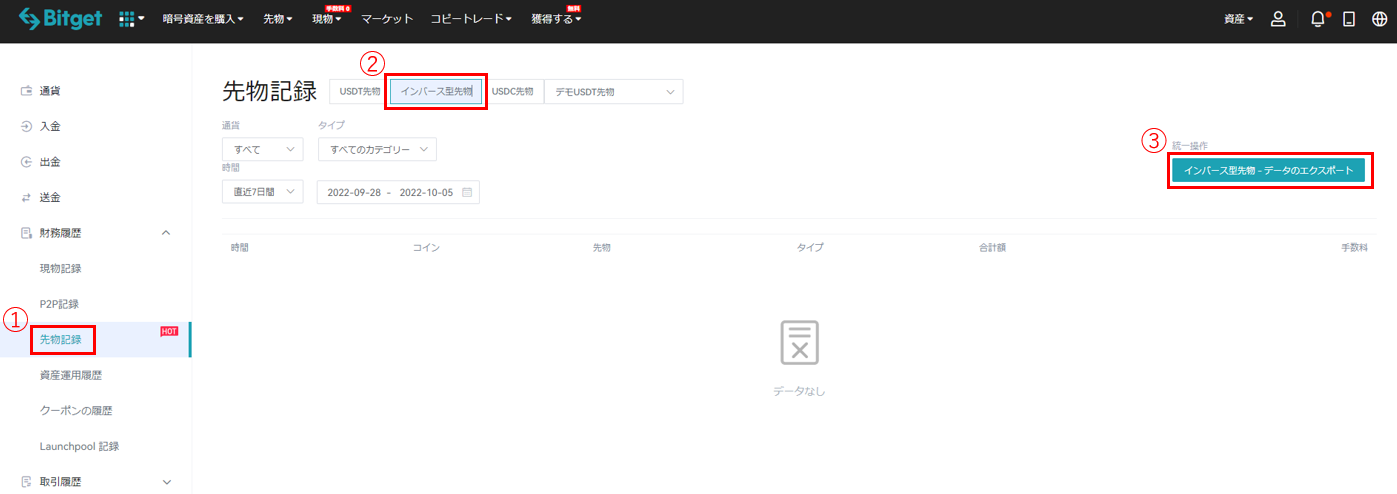The width and height of the screenshot is (1397, 494).
Task: Open the apps grid menu icon
Action: tap(127, 19)
